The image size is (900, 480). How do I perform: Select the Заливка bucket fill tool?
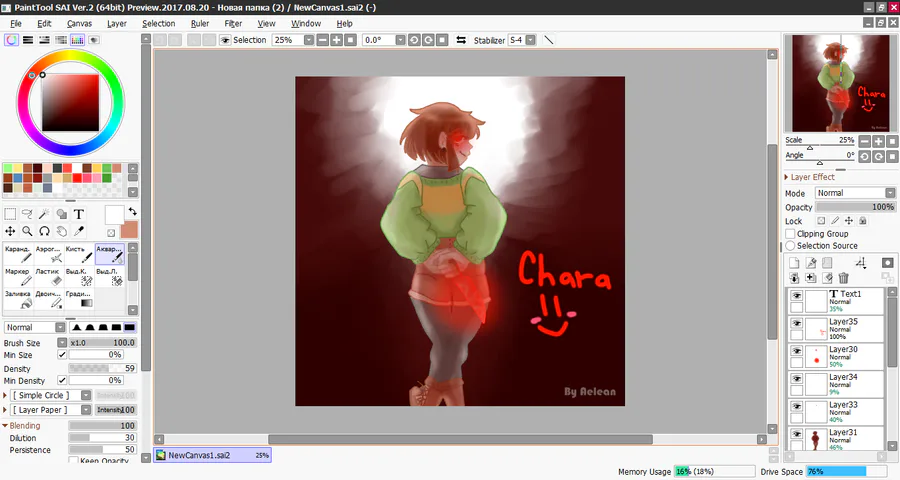click(18, 299)
